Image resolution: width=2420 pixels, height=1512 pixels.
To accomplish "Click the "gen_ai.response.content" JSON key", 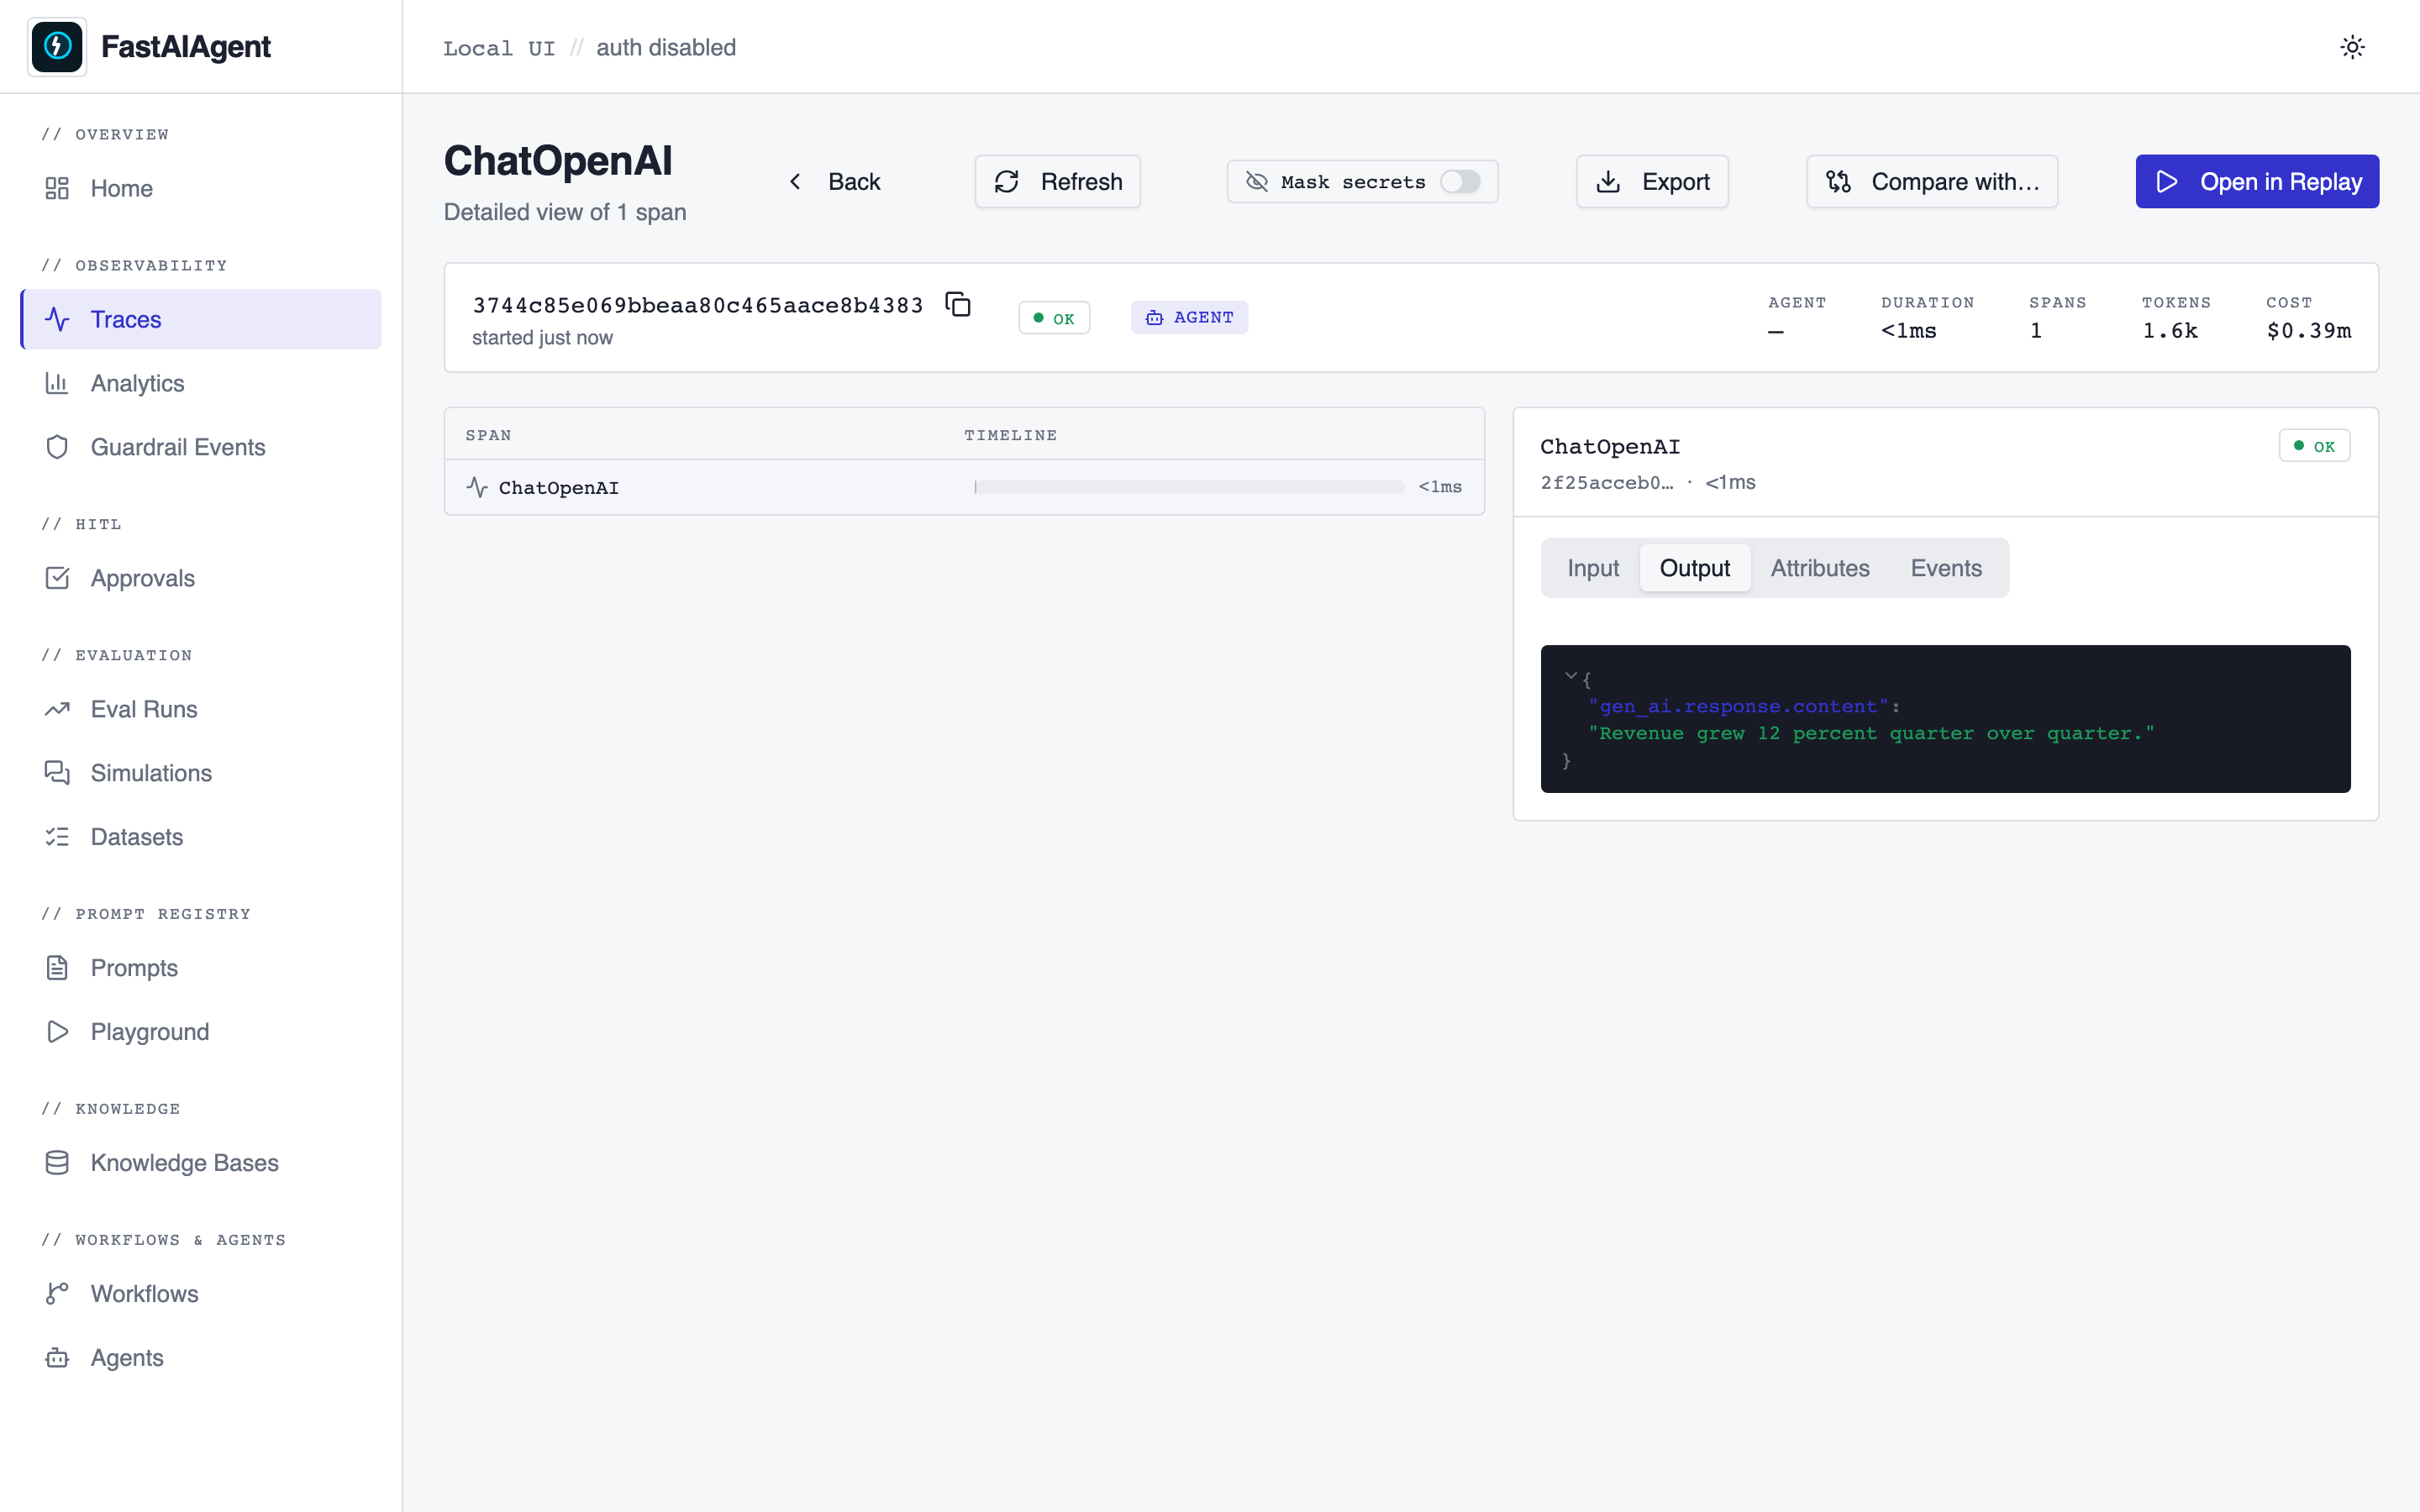I will coord(1738,706).
